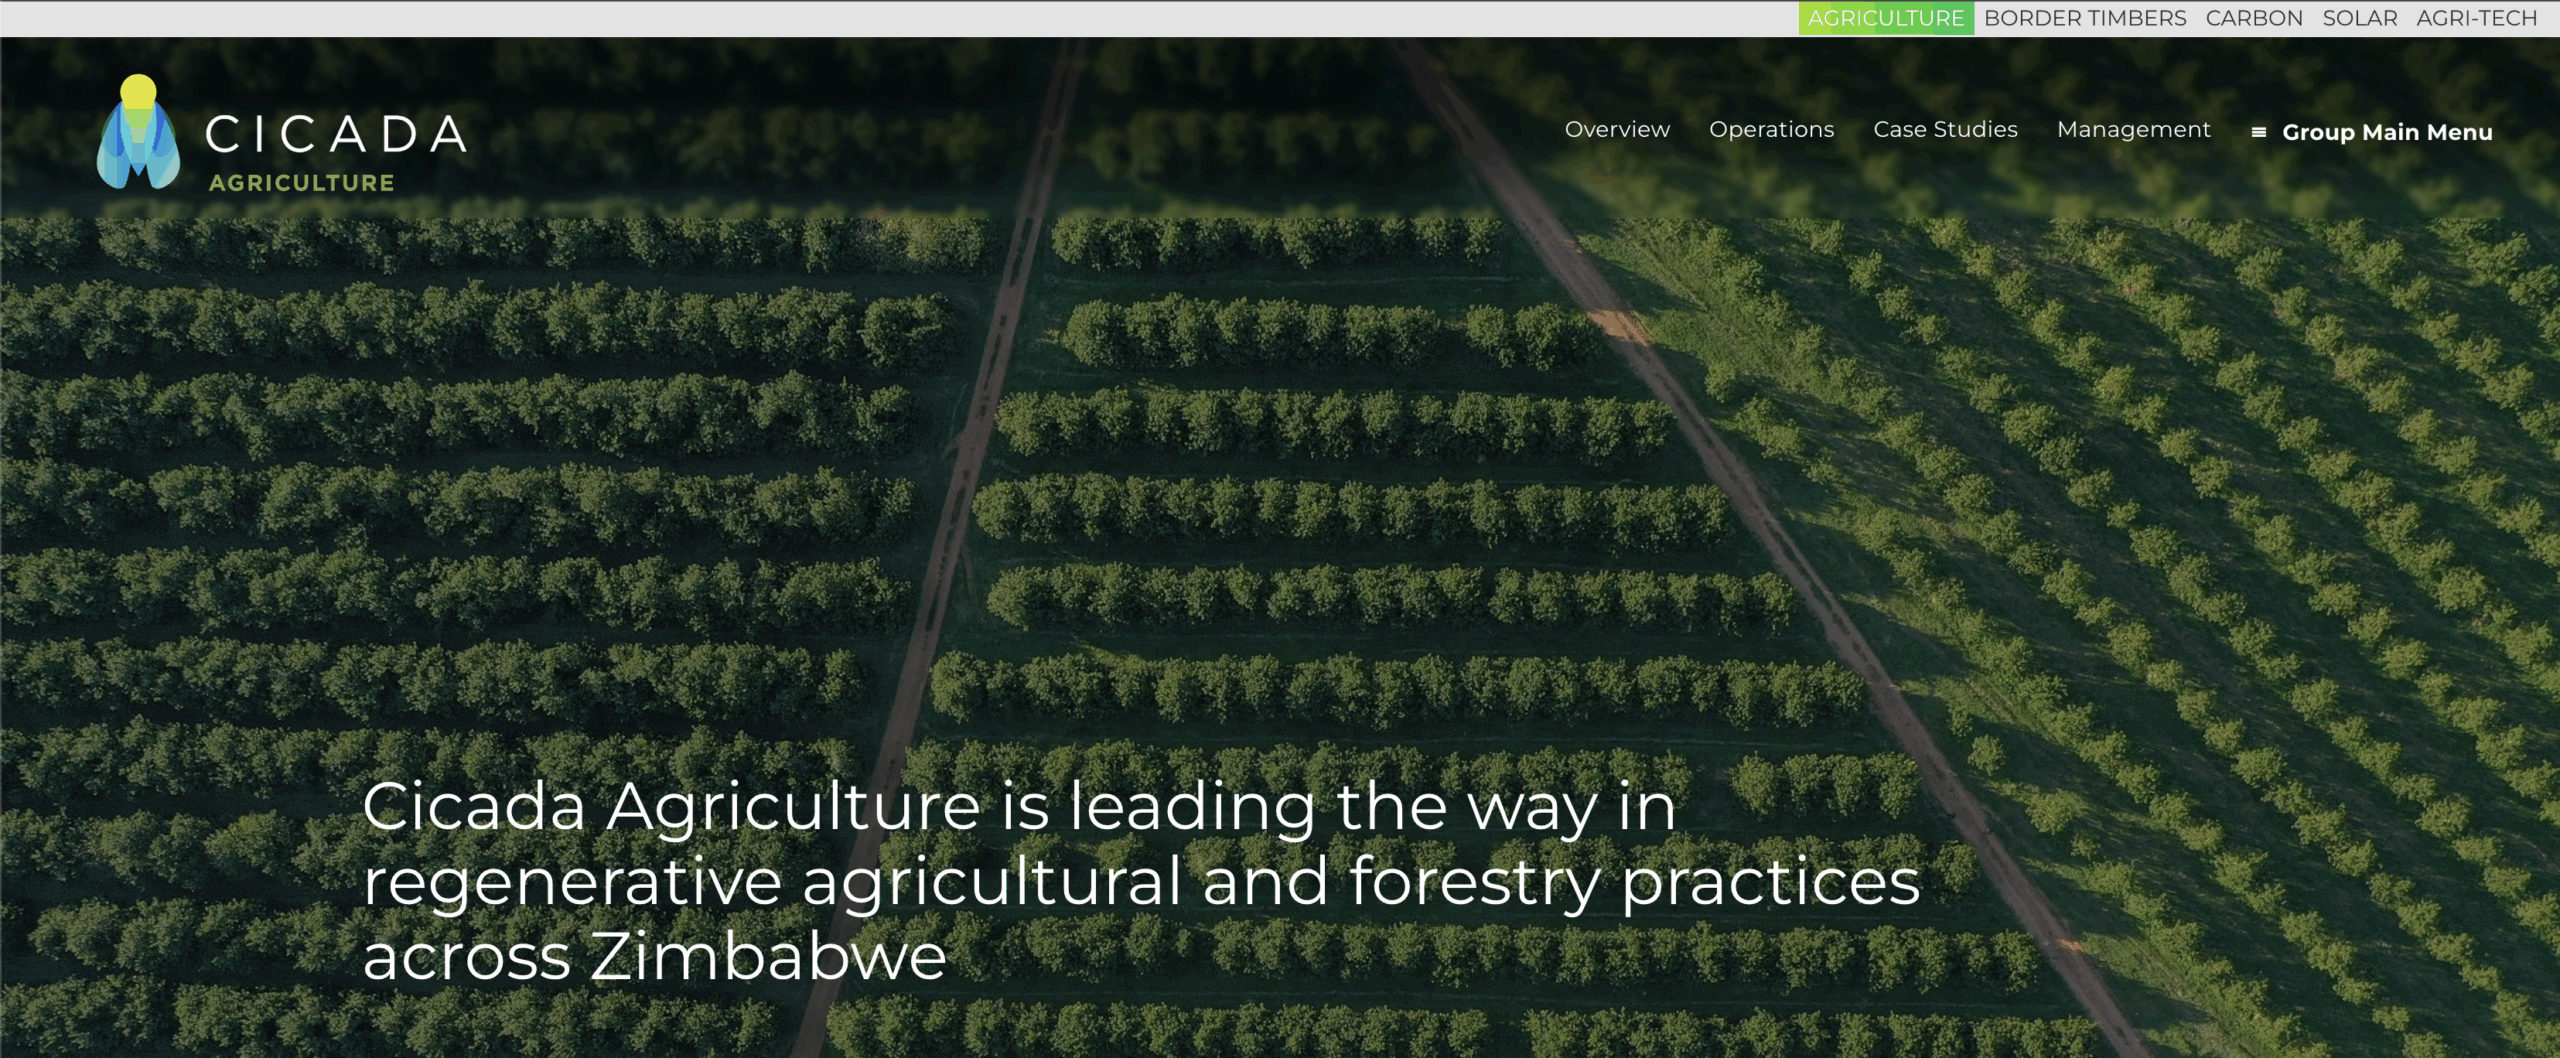Screen dimensions: 2560x1058
Task: Open the Group Main Menu
Action: click(x=2386, y=132)
